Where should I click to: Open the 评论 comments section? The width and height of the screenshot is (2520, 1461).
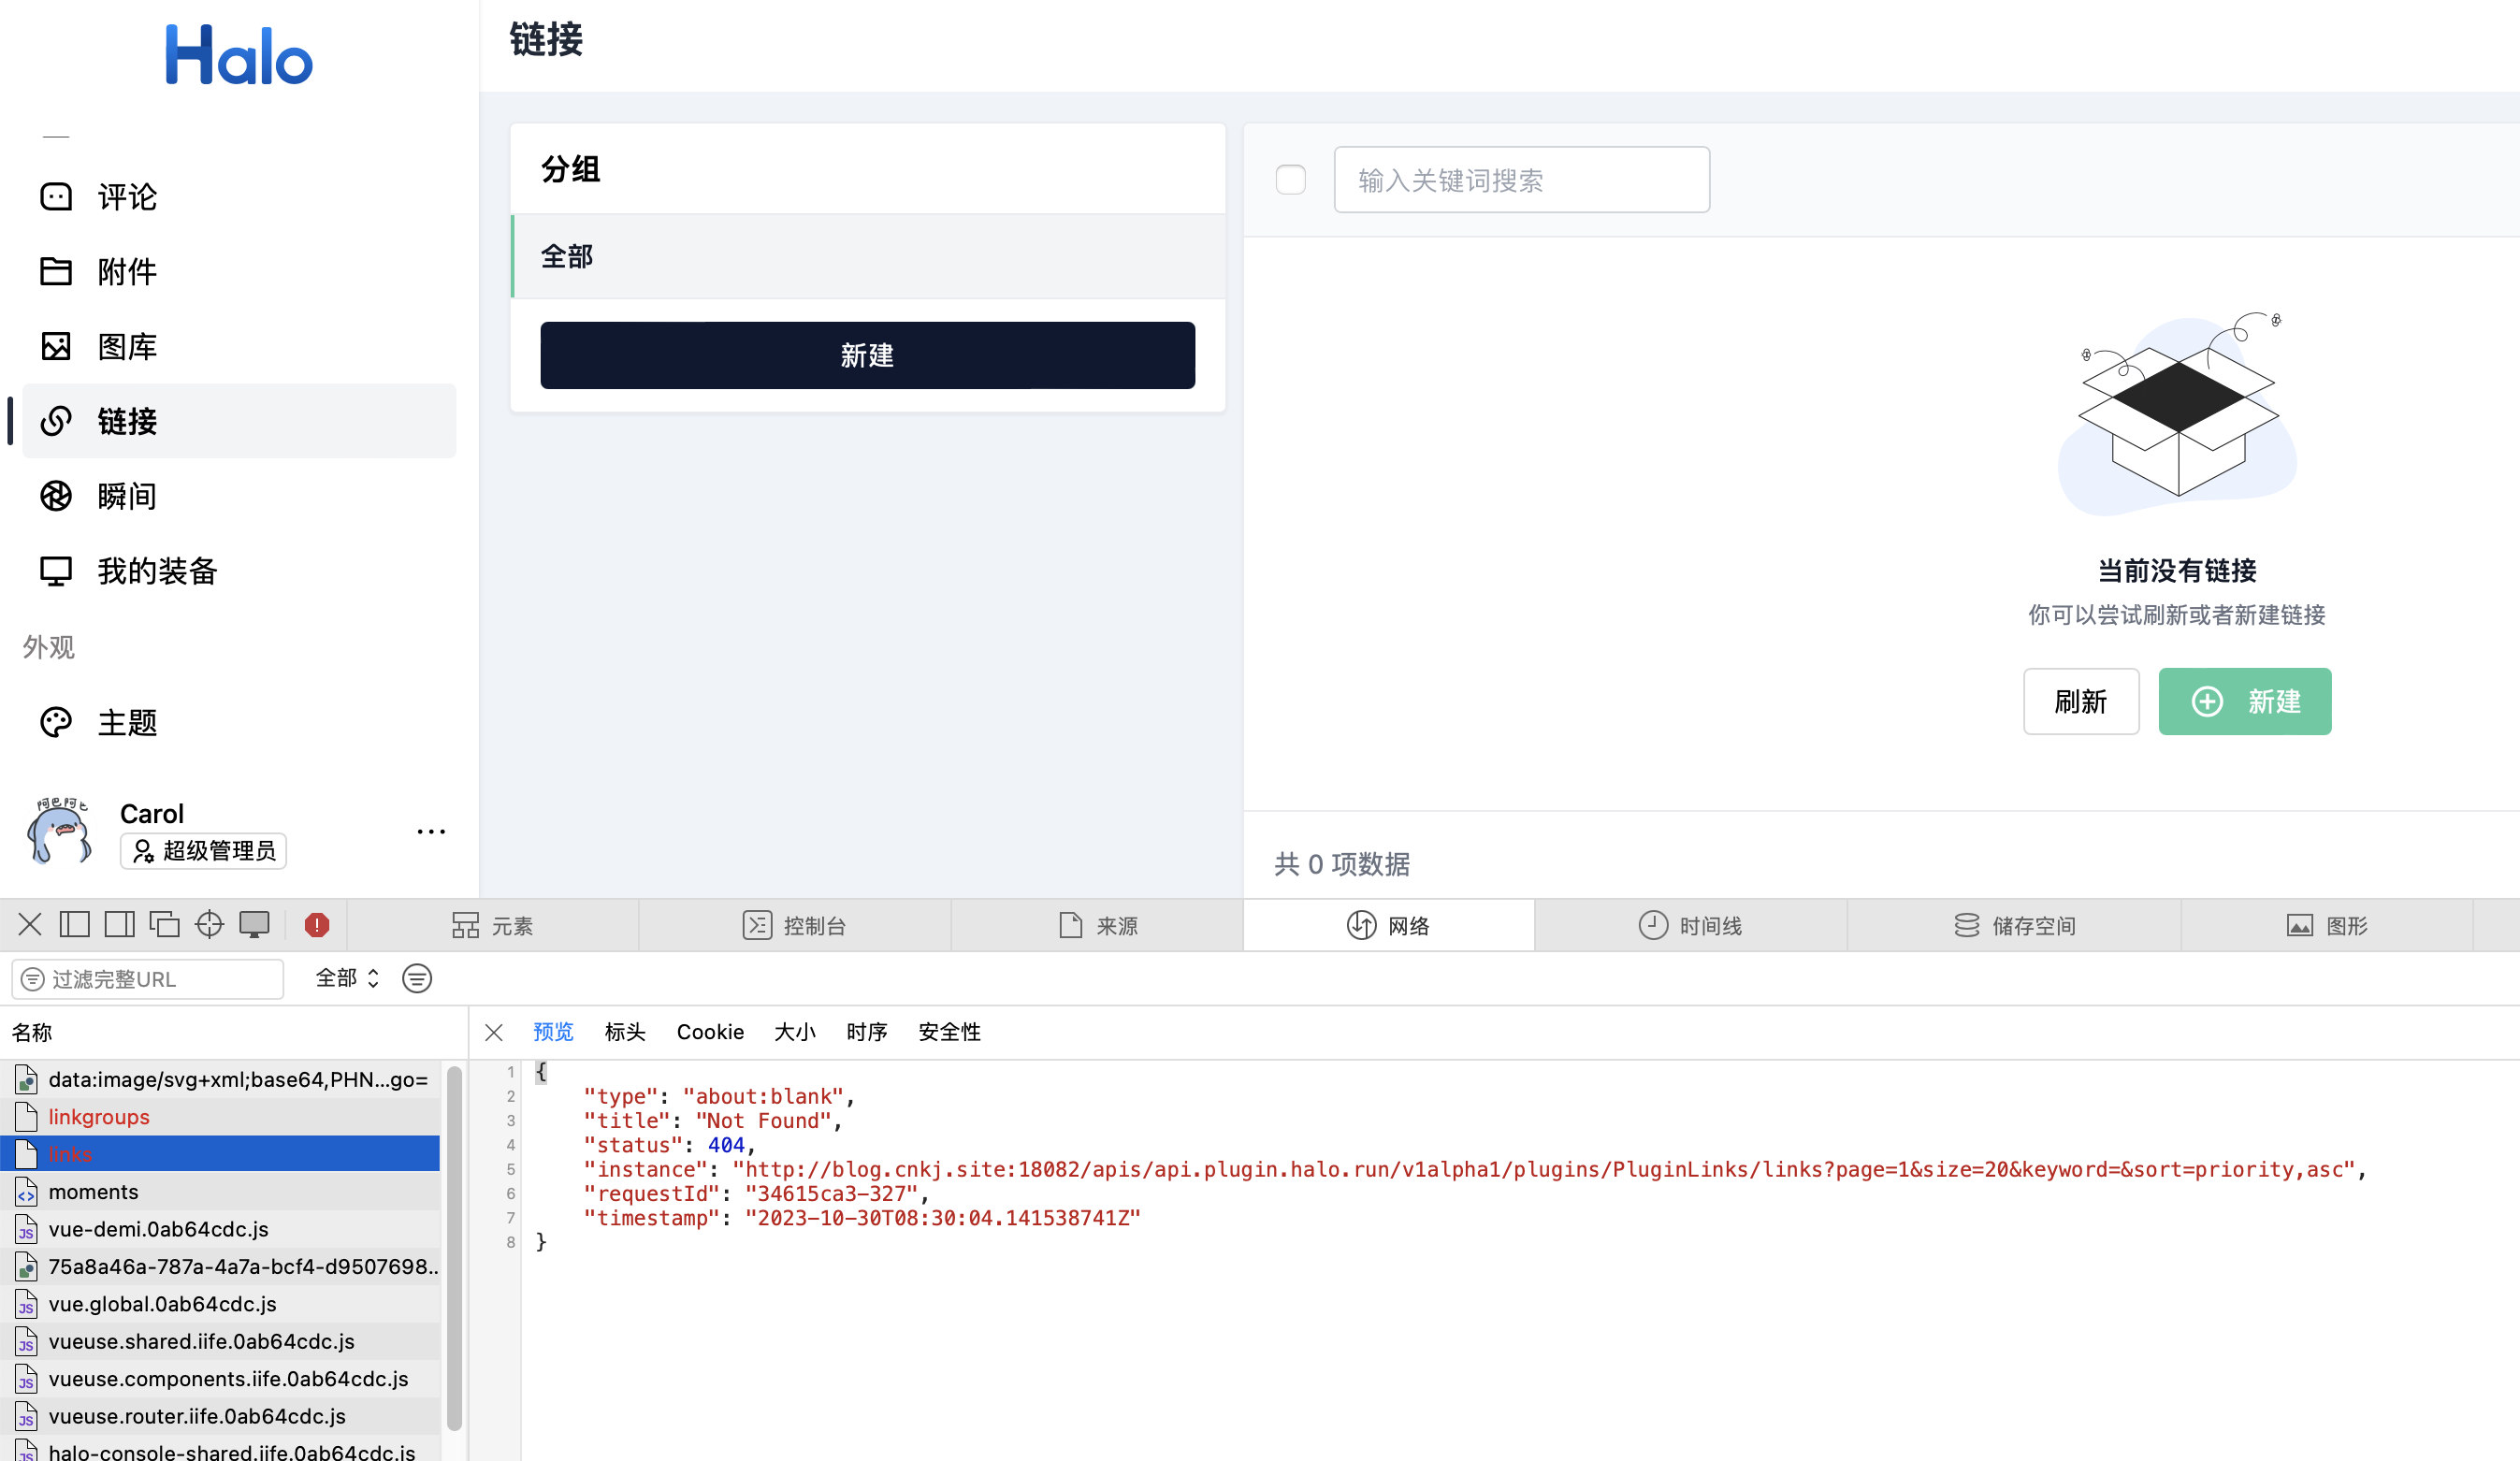[127, 196]
